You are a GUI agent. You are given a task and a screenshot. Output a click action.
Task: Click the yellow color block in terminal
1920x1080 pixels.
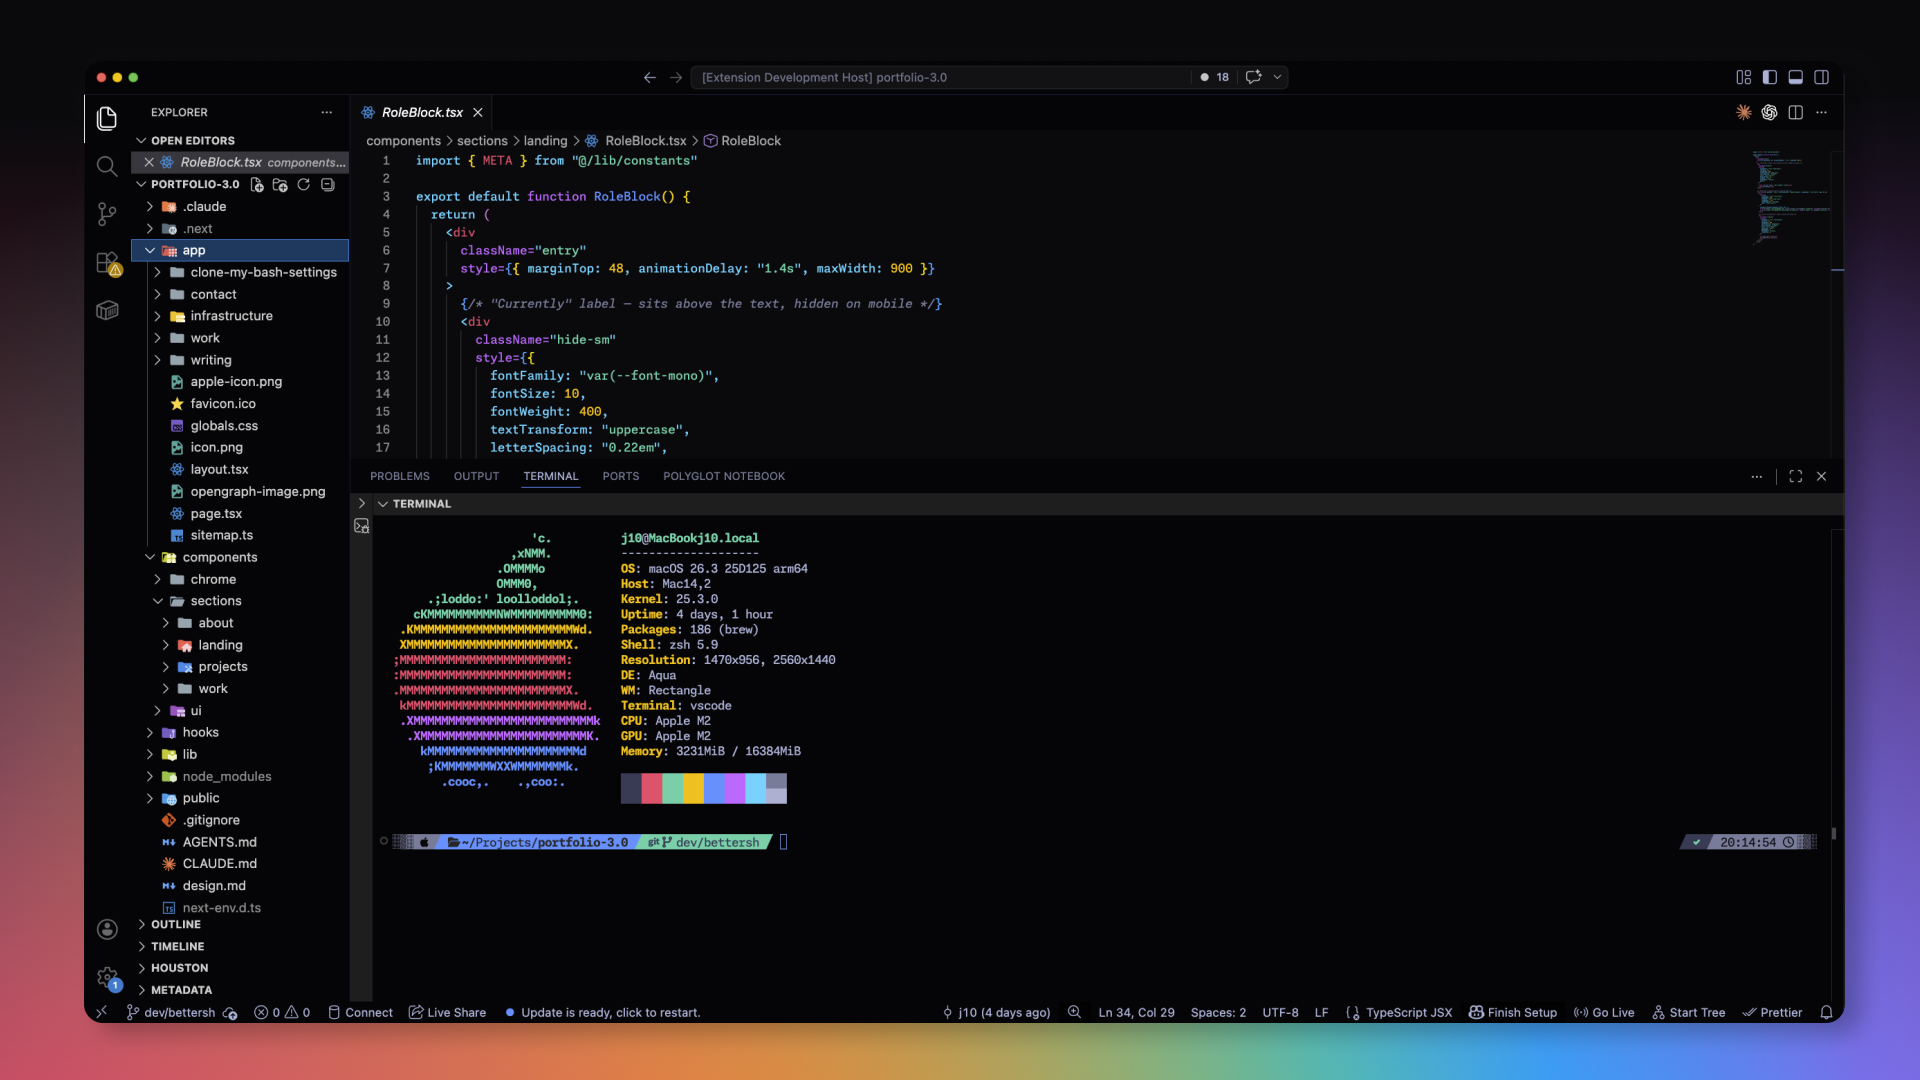coord(693,788)
